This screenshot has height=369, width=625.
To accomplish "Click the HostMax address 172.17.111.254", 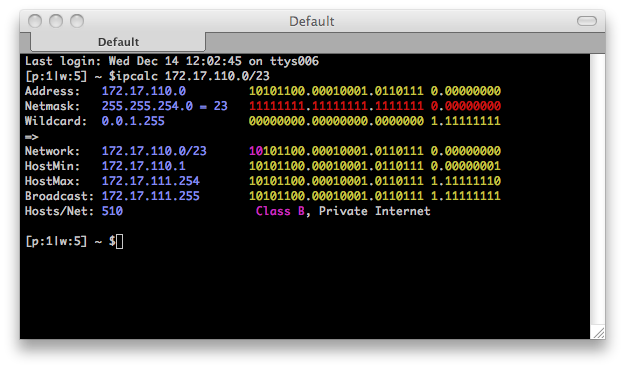I will pos(150,181).
